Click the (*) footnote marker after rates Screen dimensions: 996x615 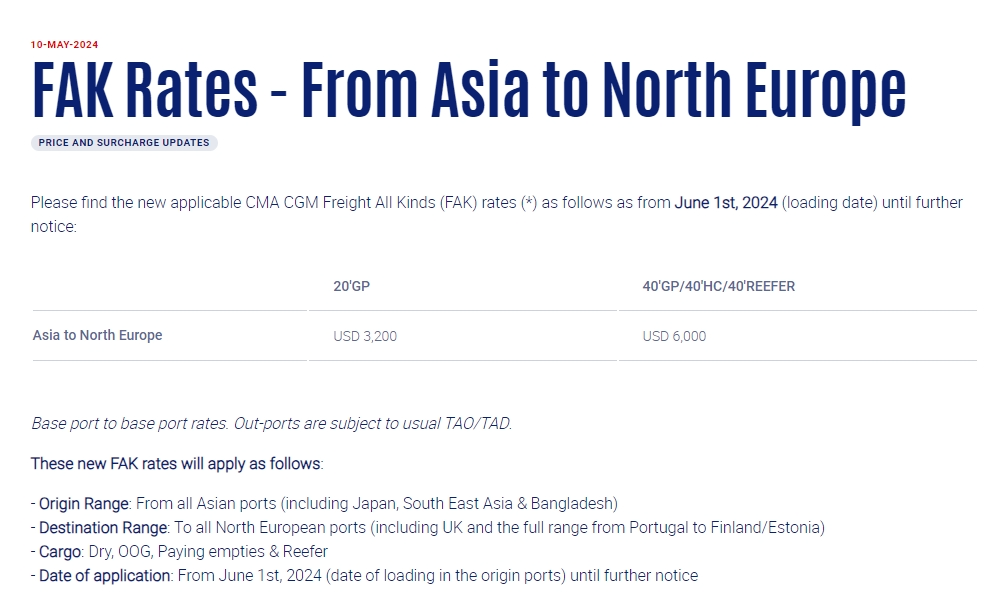(530, 203)
